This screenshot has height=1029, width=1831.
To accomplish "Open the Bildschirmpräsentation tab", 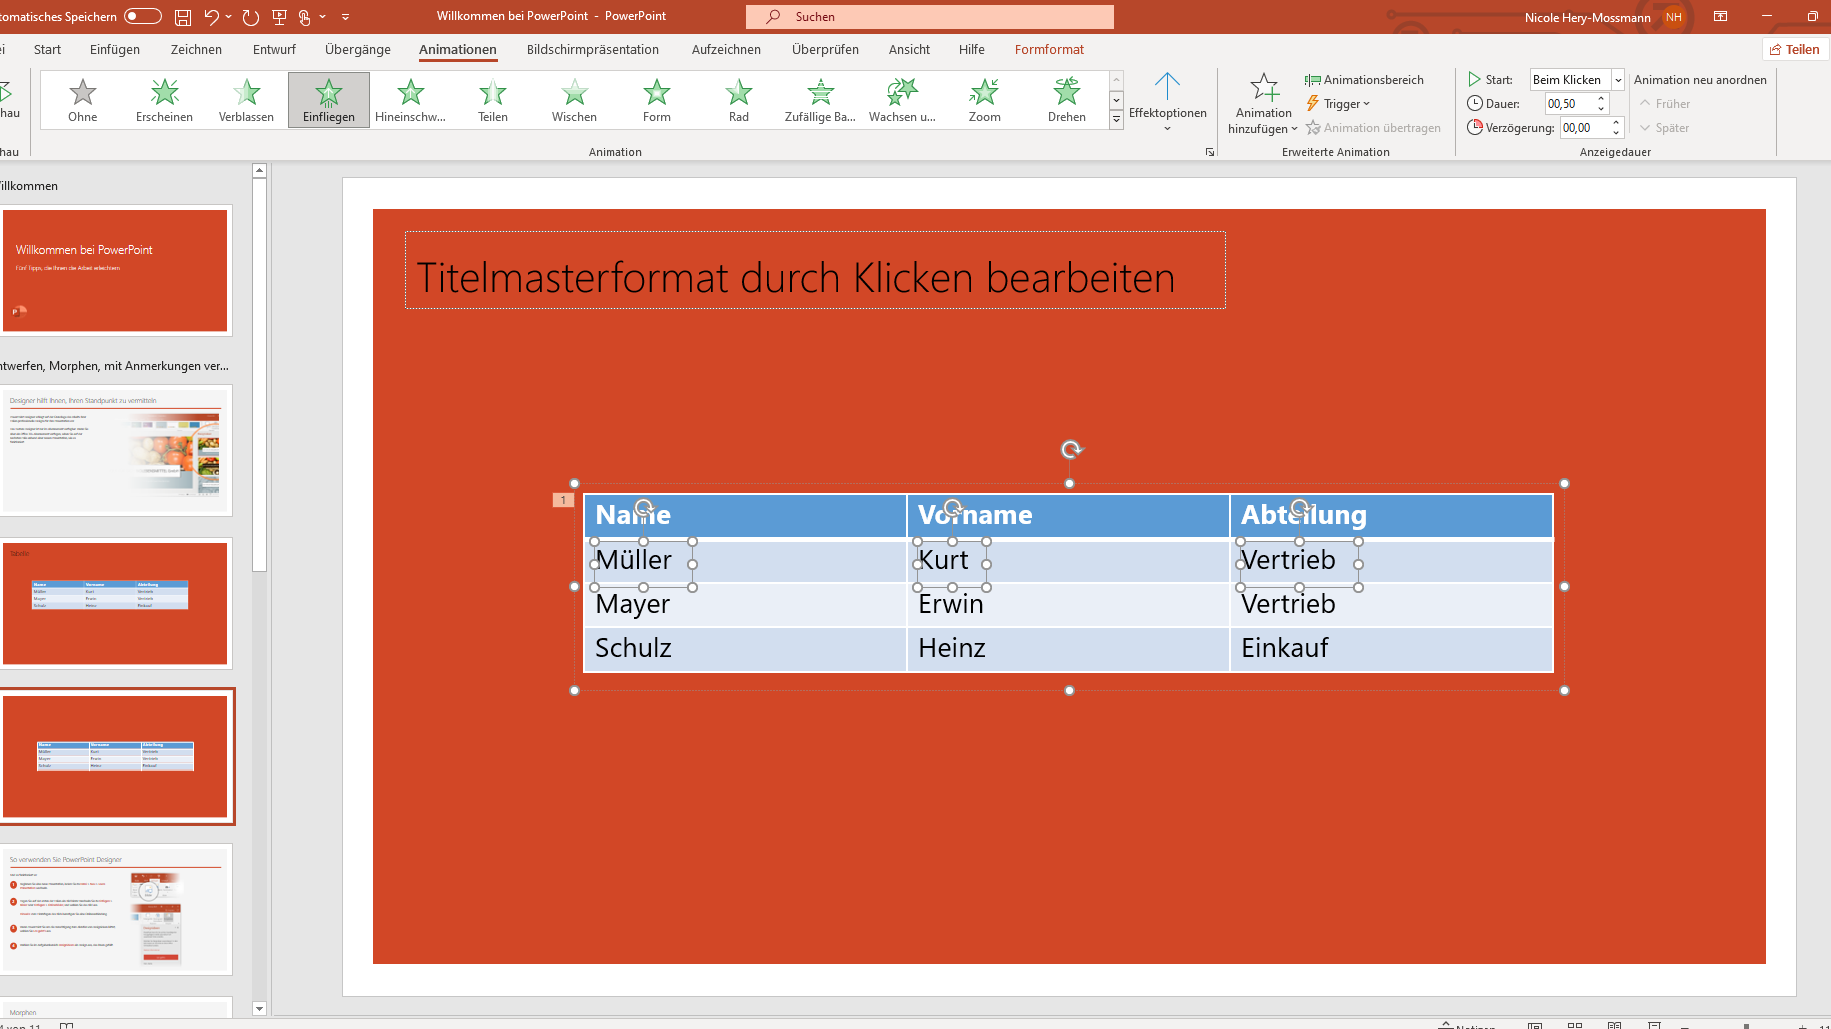I will (592, 49).
